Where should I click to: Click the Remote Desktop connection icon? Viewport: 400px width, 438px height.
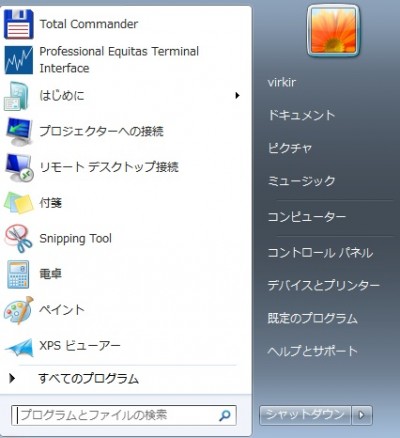19,167
